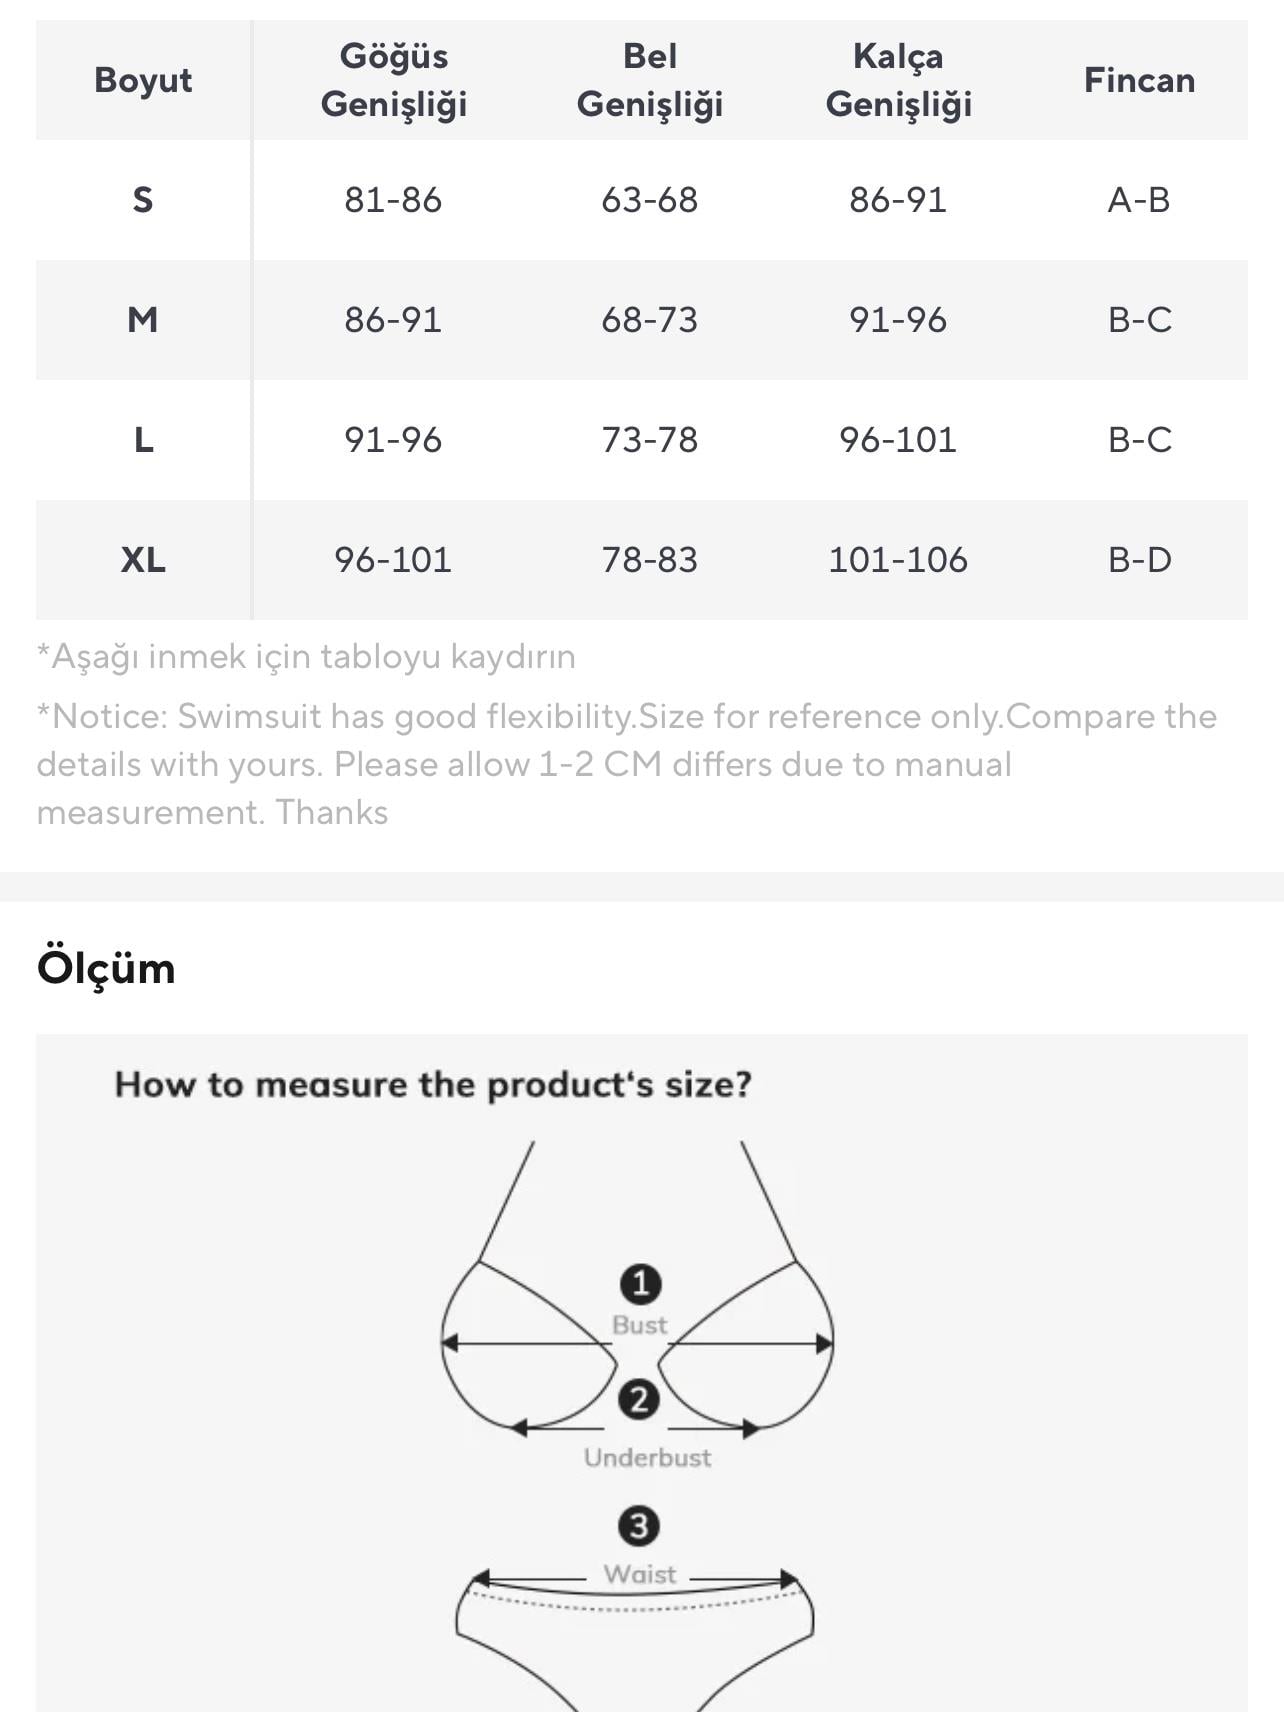Screen dimensions: 1284x1712
Task: Click the 101-106 hip width cell
Action: [898, 560]
